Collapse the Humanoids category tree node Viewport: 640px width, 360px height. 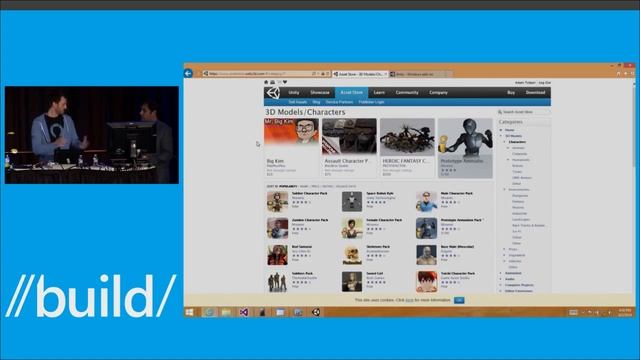(x=508, y=160)
